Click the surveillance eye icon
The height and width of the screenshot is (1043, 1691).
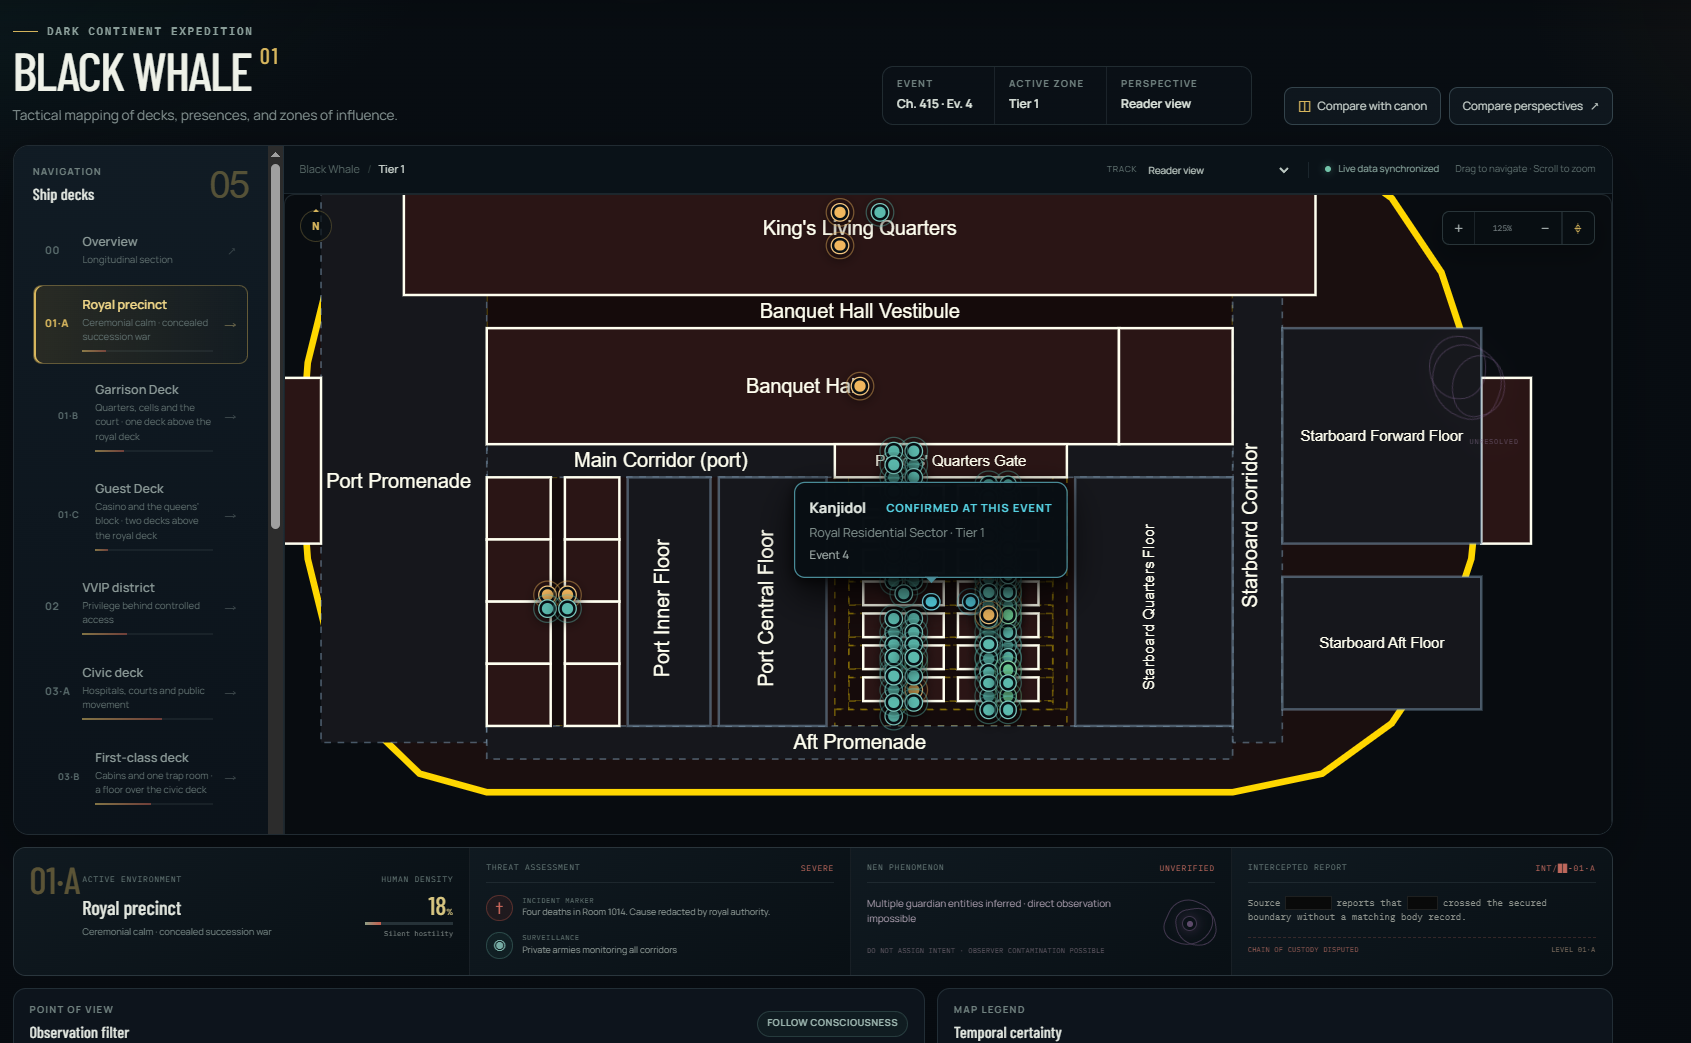[x=499, y=945]
